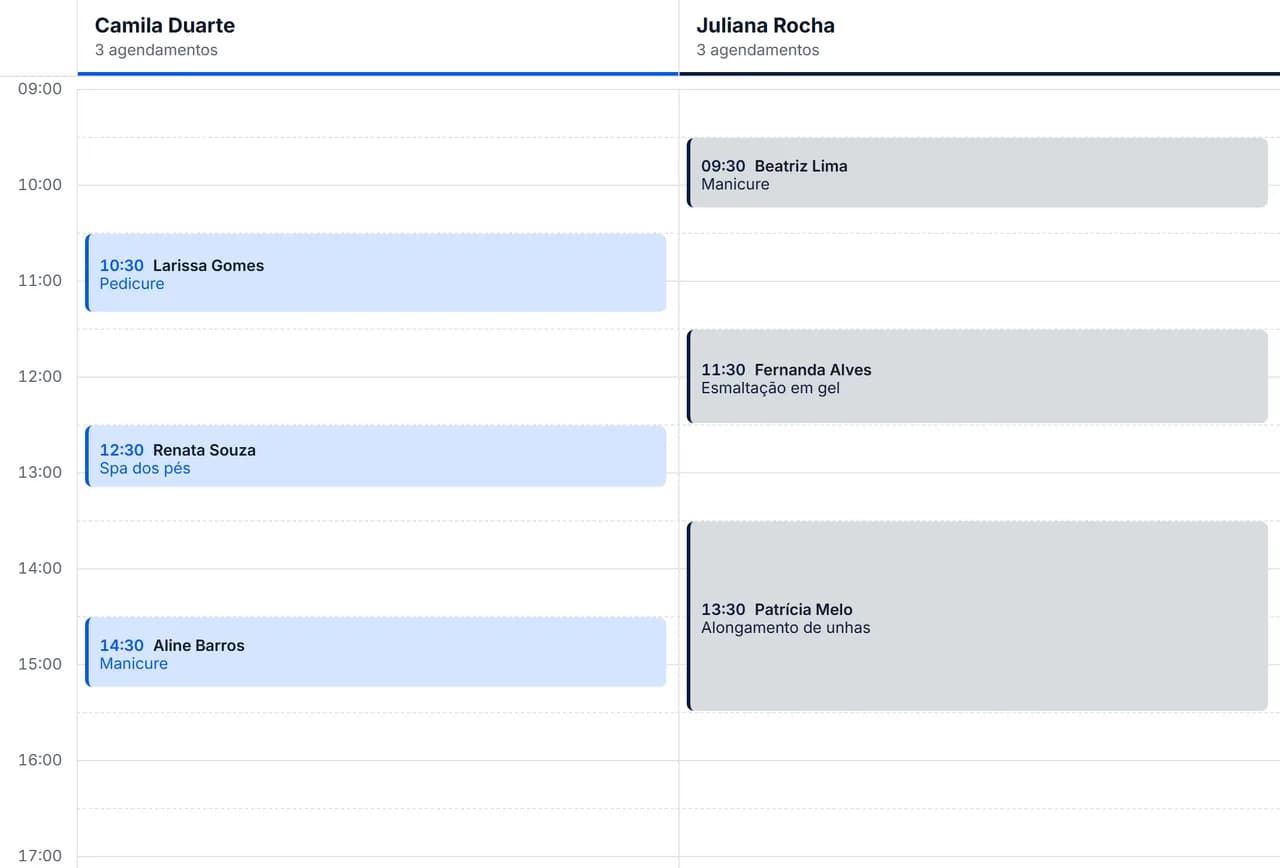This screenshot has width=1280, height=868.
Task: Click the Juliana Rocha column header
Action: [x=979, y=37]
